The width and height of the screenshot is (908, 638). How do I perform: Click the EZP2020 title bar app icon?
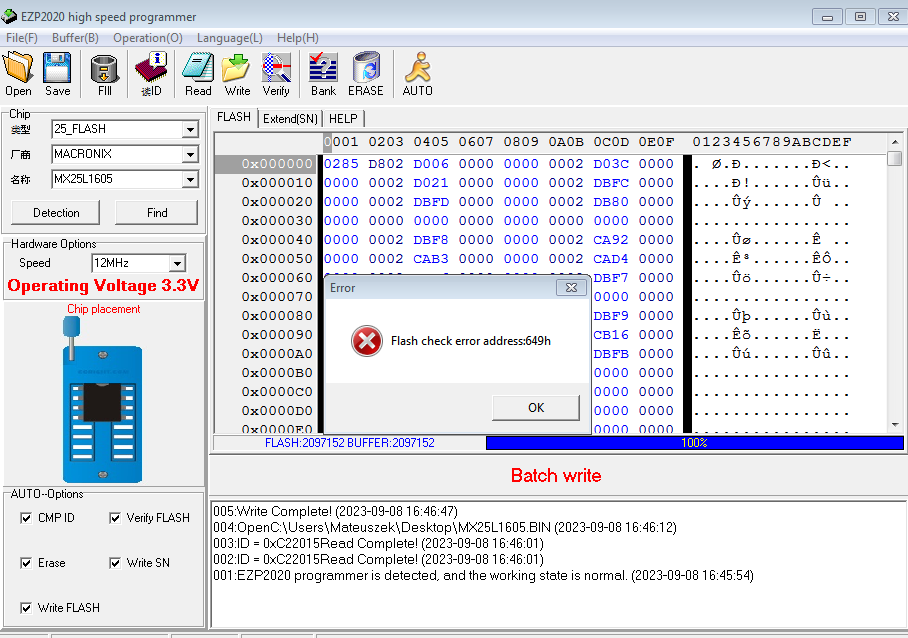tap(9, 16)
